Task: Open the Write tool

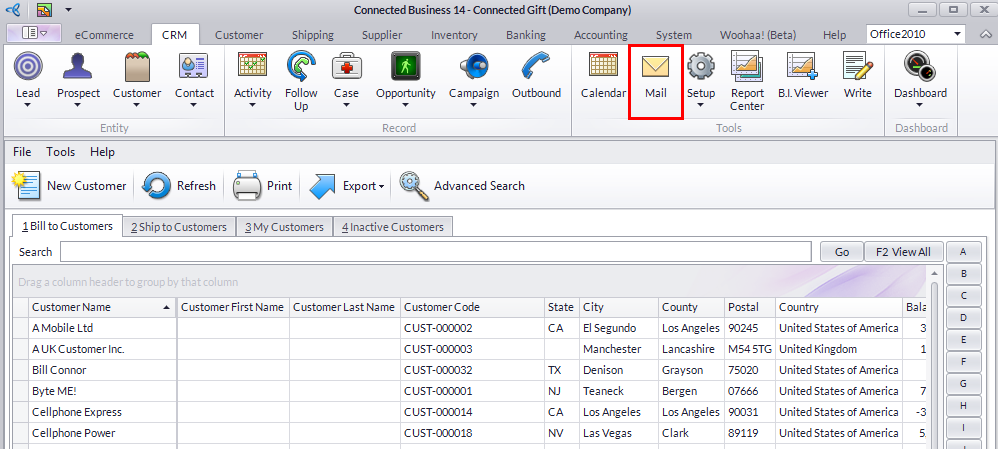Action: (857, 78)
